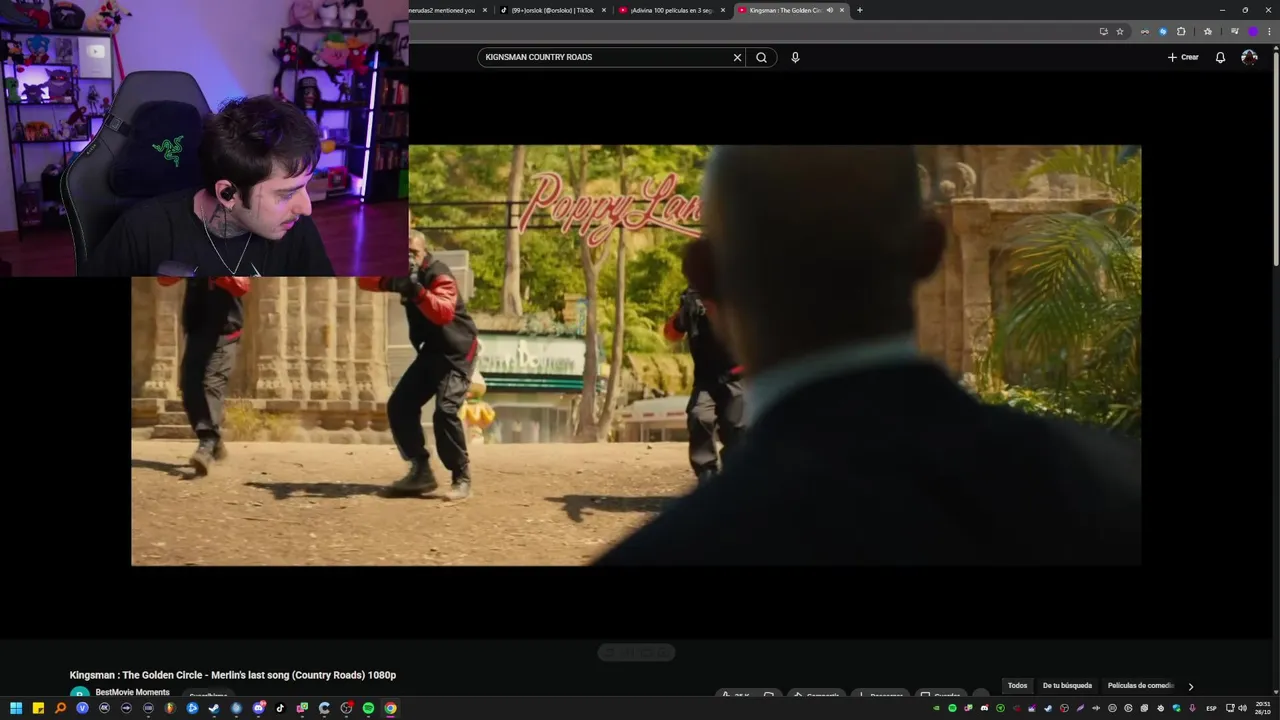
Task: Start voice search with the microphone icon
Action: [795, 57]
